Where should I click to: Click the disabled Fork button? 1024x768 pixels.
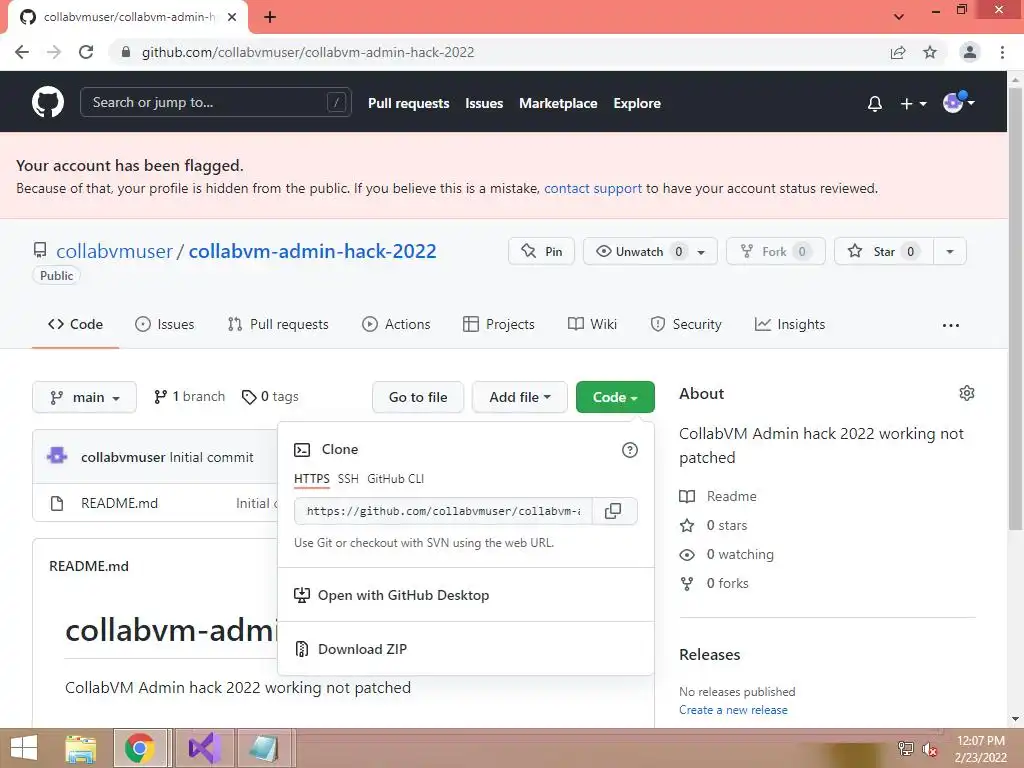(x=776, y=251)
